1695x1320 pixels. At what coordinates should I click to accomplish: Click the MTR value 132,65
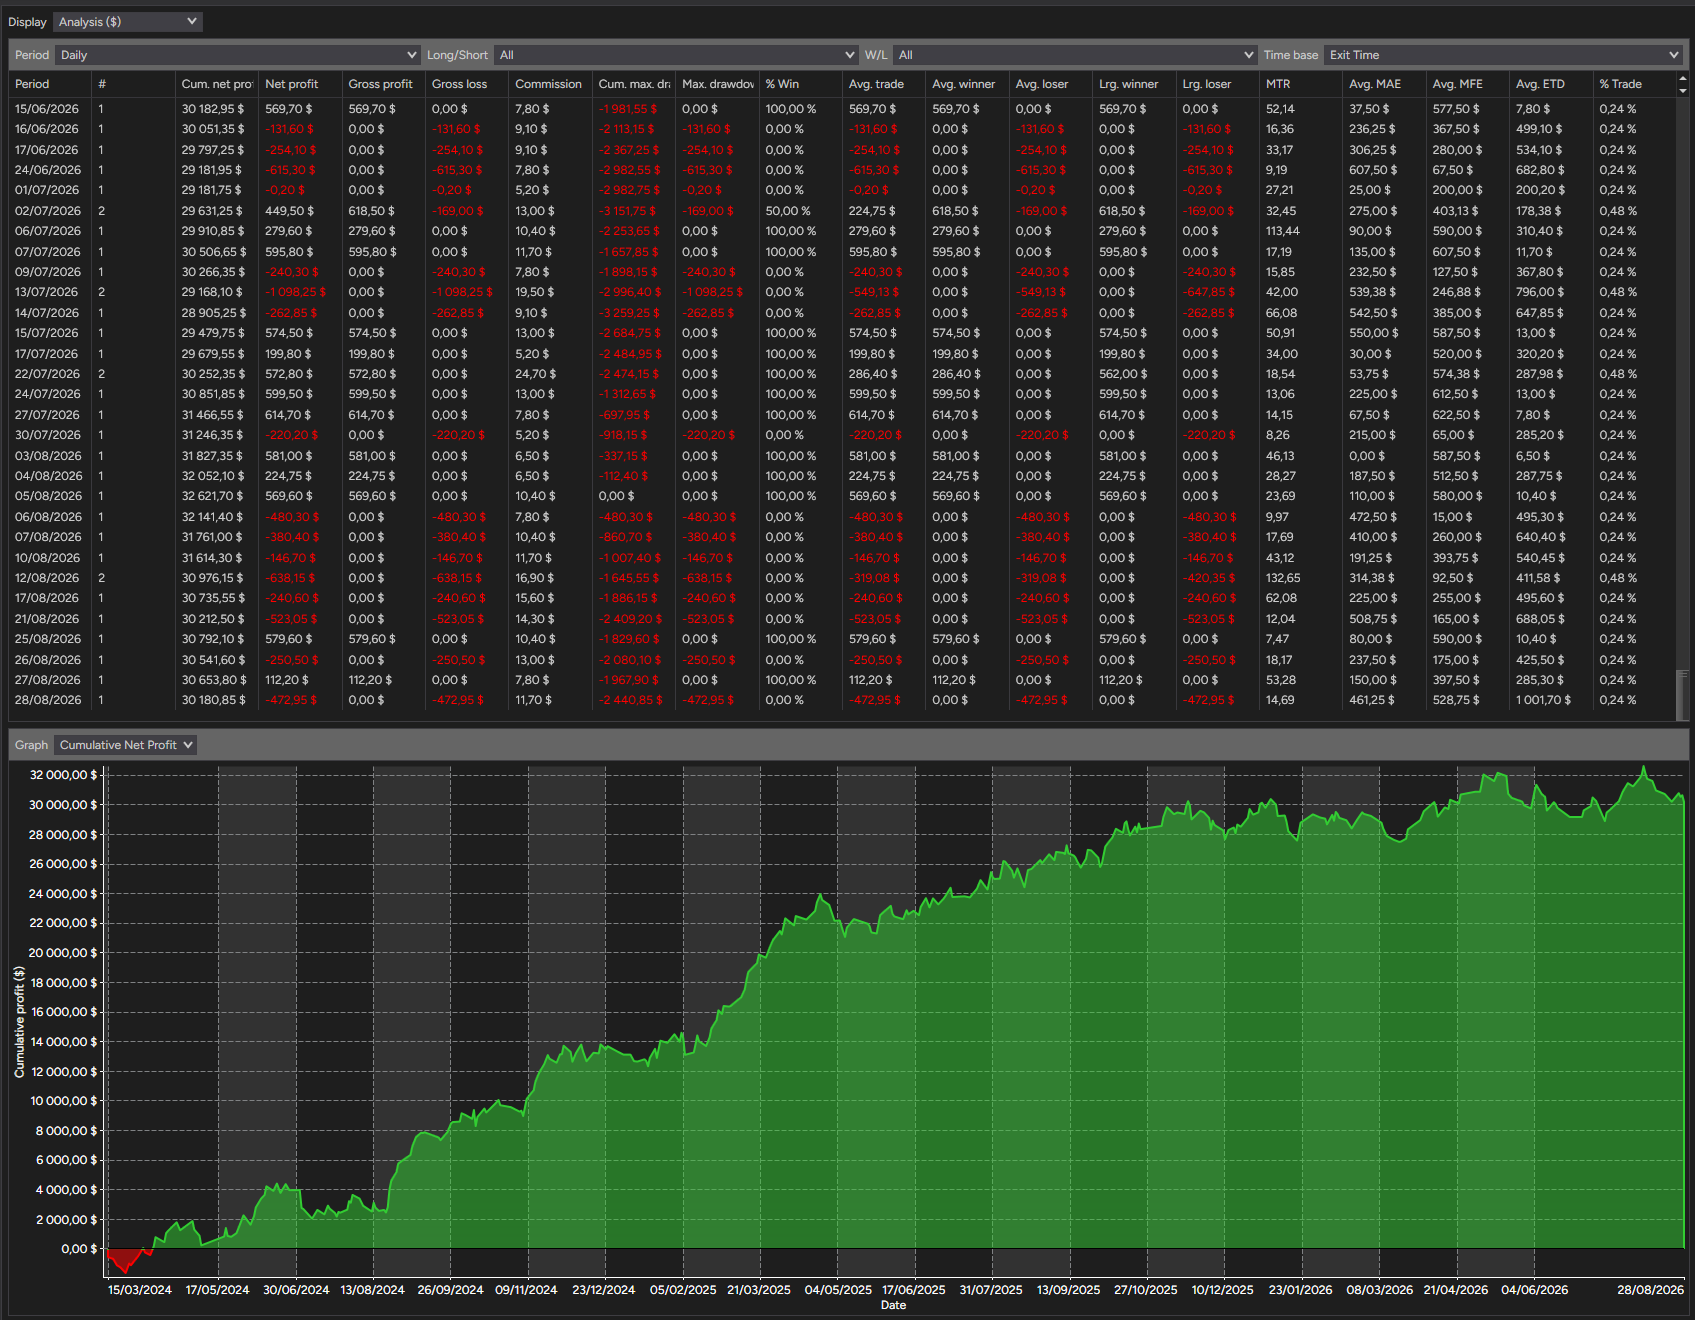pos(1283,578)
